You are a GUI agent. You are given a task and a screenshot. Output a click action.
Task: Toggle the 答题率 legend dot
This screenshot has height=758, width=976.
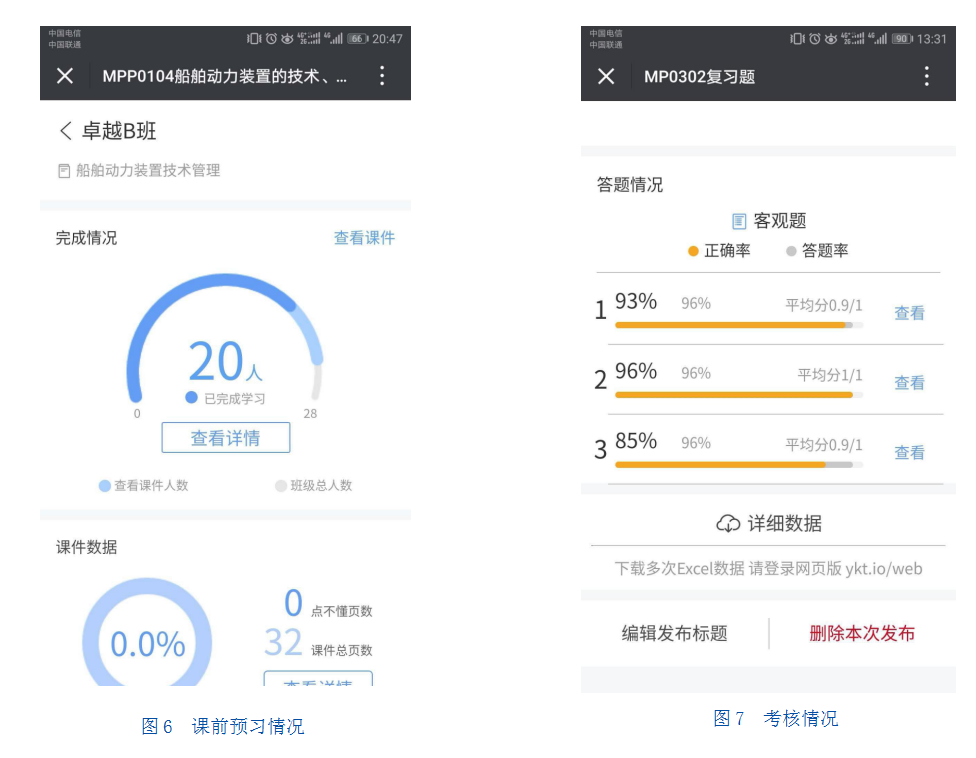point(791,251)
